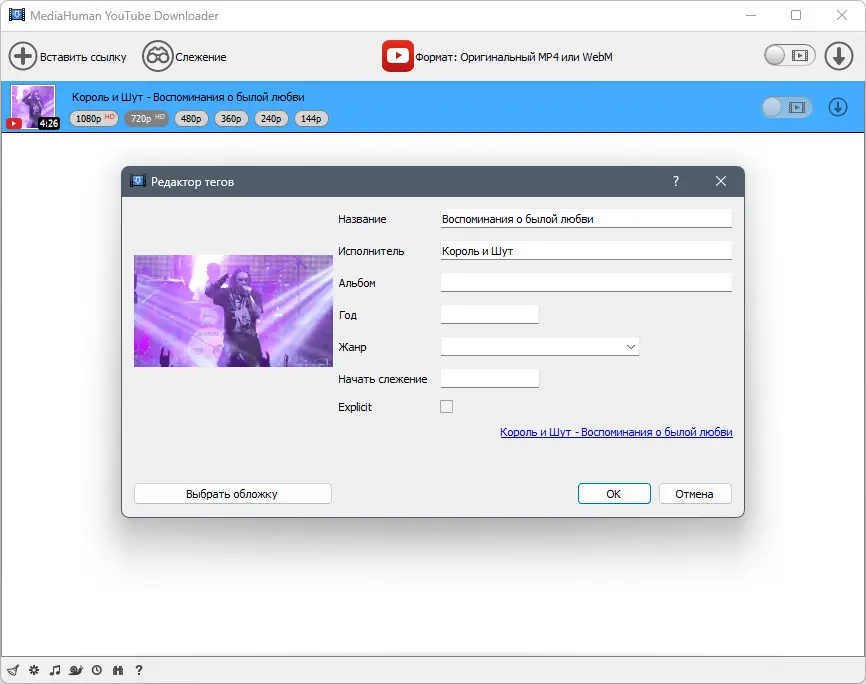Viewport: 866px width, 684px height.
Task: Choose the 480p quality badge
Action: click(x=191, y=118)
